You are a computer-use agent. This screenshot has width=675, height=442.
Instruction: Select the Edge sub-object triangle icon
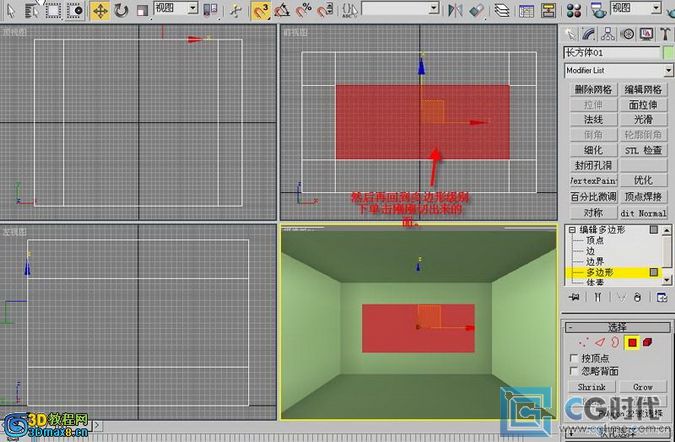click(x=600, y=343)
